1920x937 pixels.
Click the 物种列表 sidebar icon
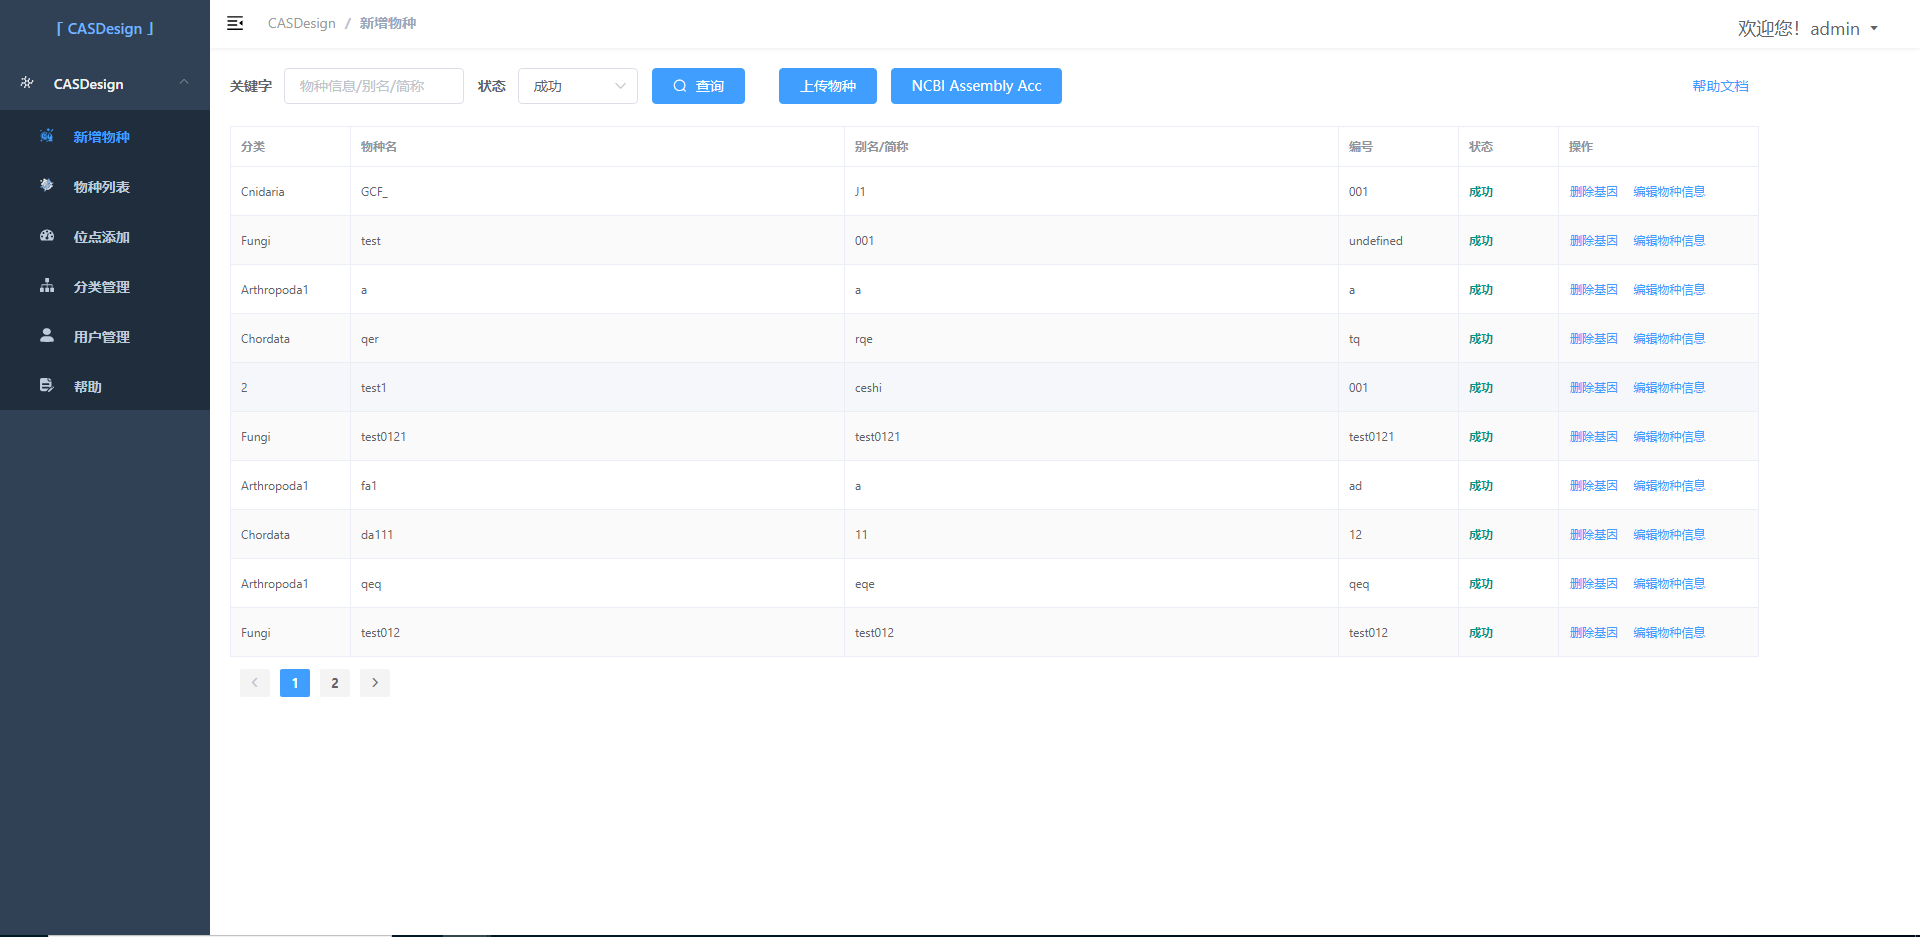(x=47, y=186)
